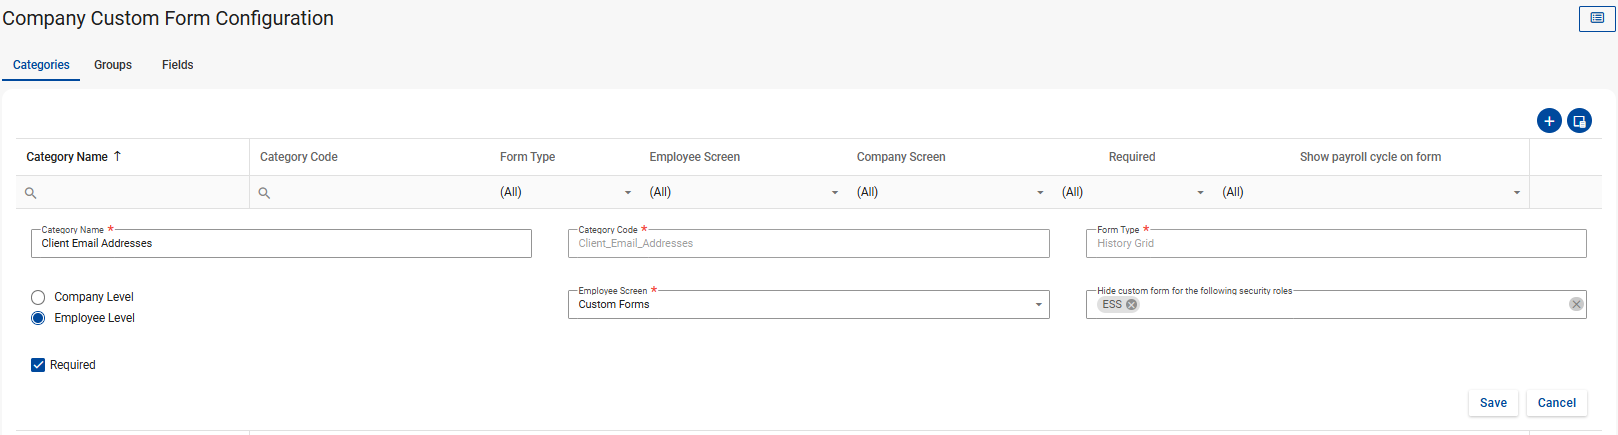Click the Category Name sort arrow

tap(118, 156)
